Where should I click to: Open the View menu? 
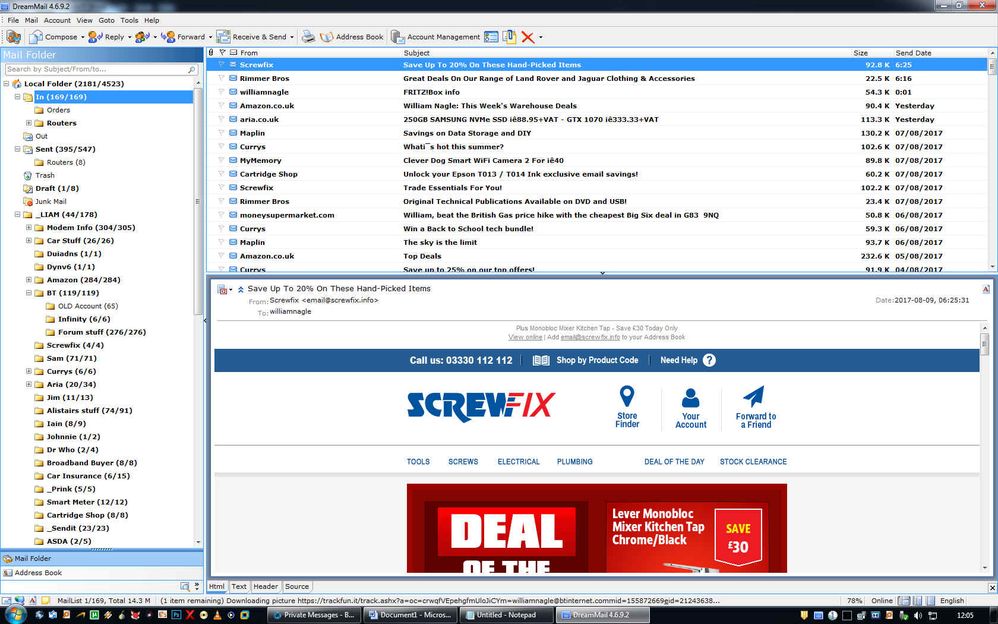point(85,20)
